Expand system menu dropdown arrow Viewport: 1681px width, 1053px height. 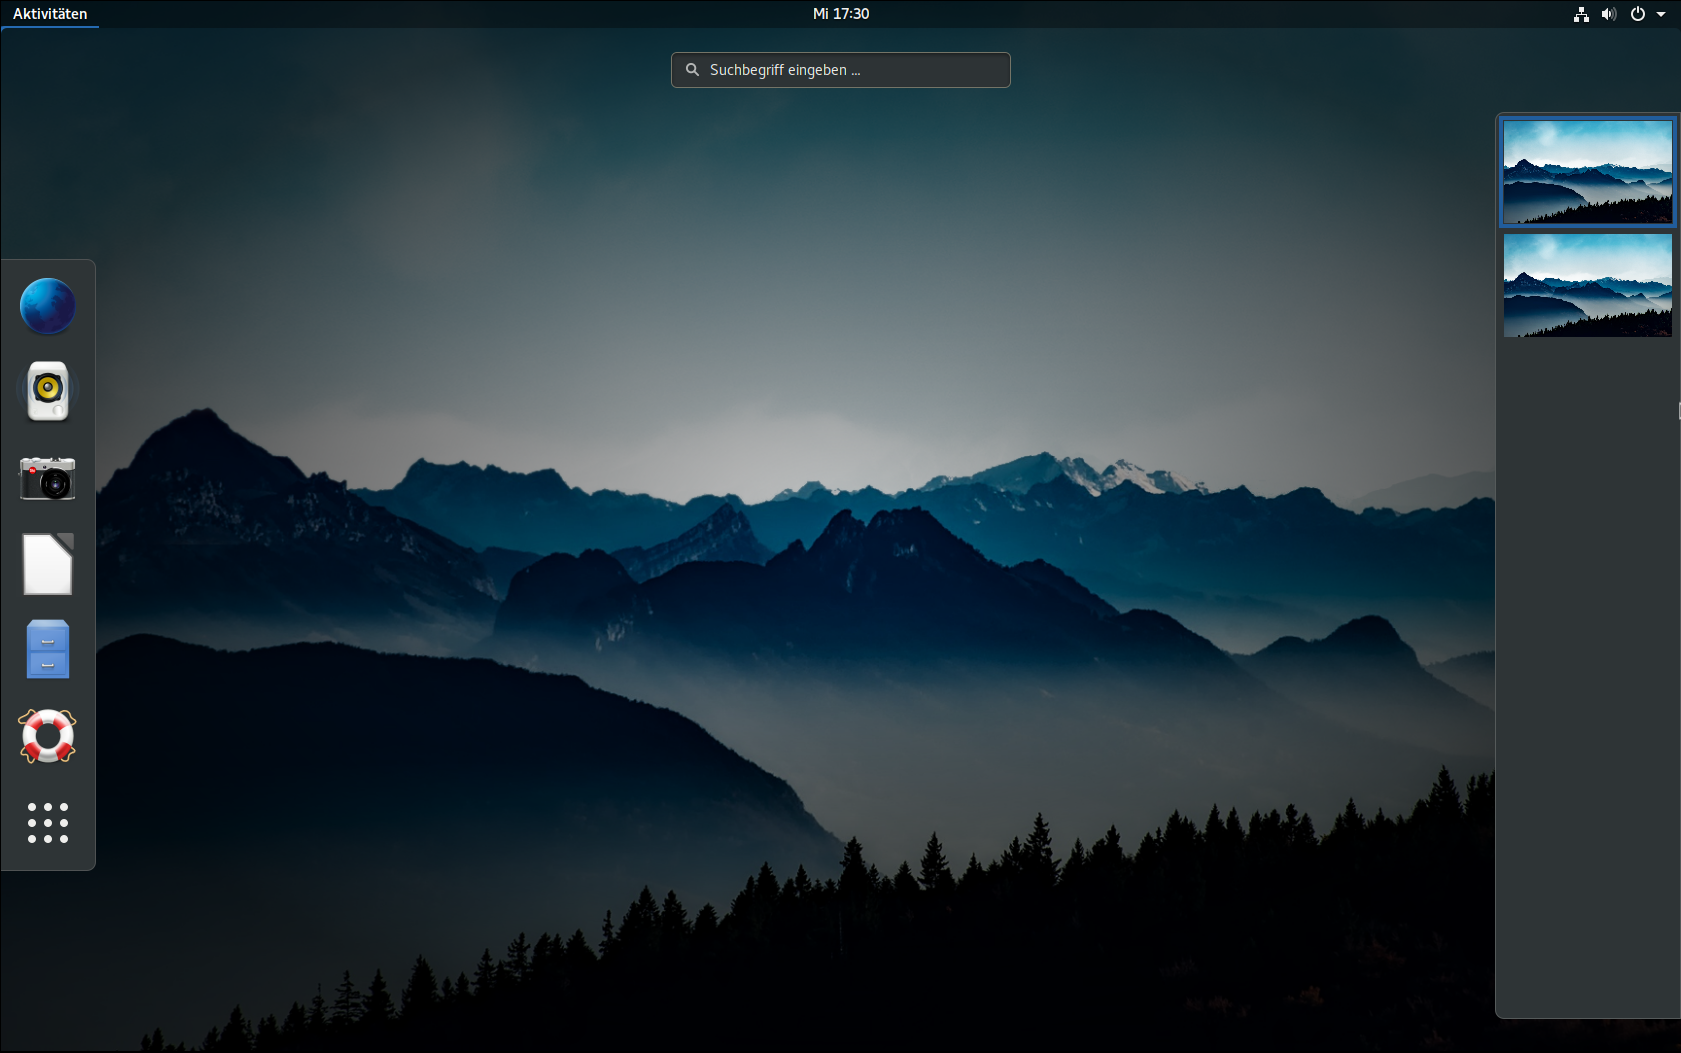[1661, 14]
